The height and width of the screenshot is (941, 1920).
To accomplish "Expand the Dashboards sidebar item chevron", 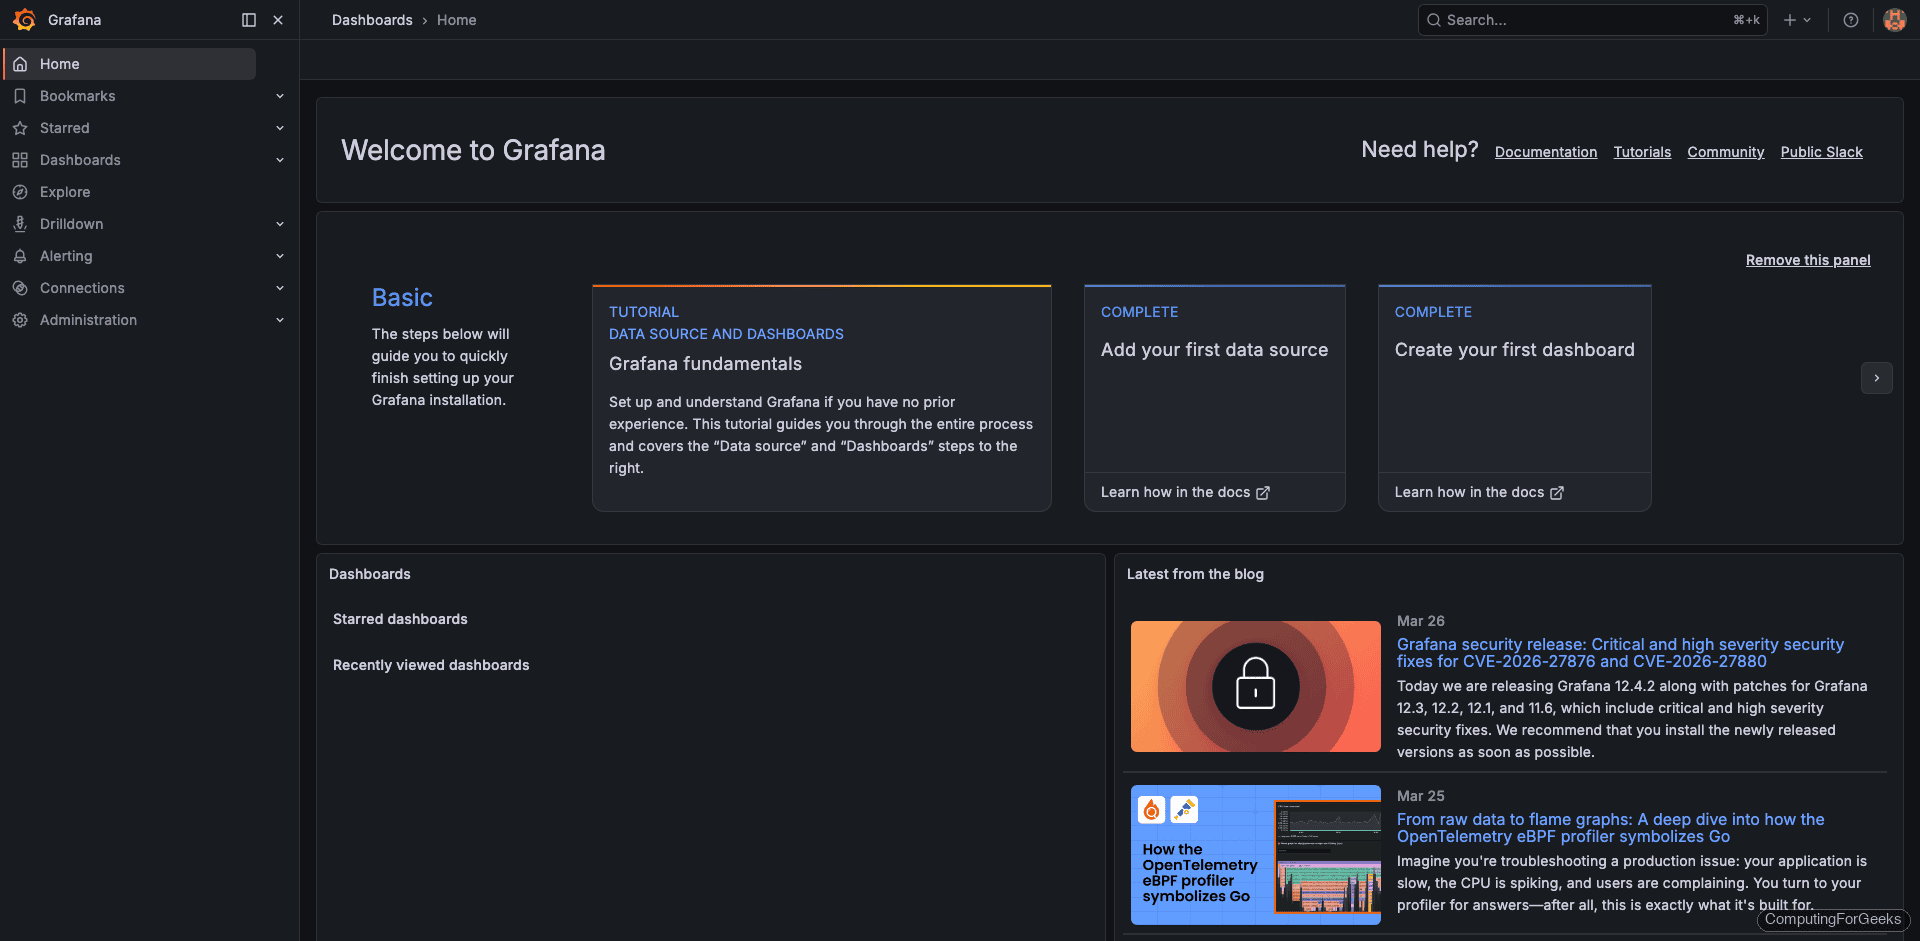I will point(280,159).
